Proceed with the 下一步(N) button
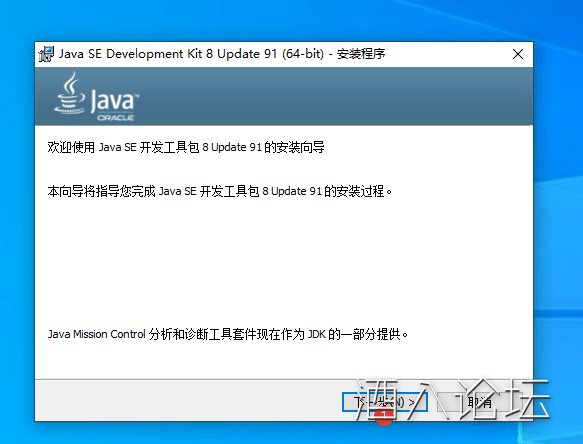 [x=384, y=402]
